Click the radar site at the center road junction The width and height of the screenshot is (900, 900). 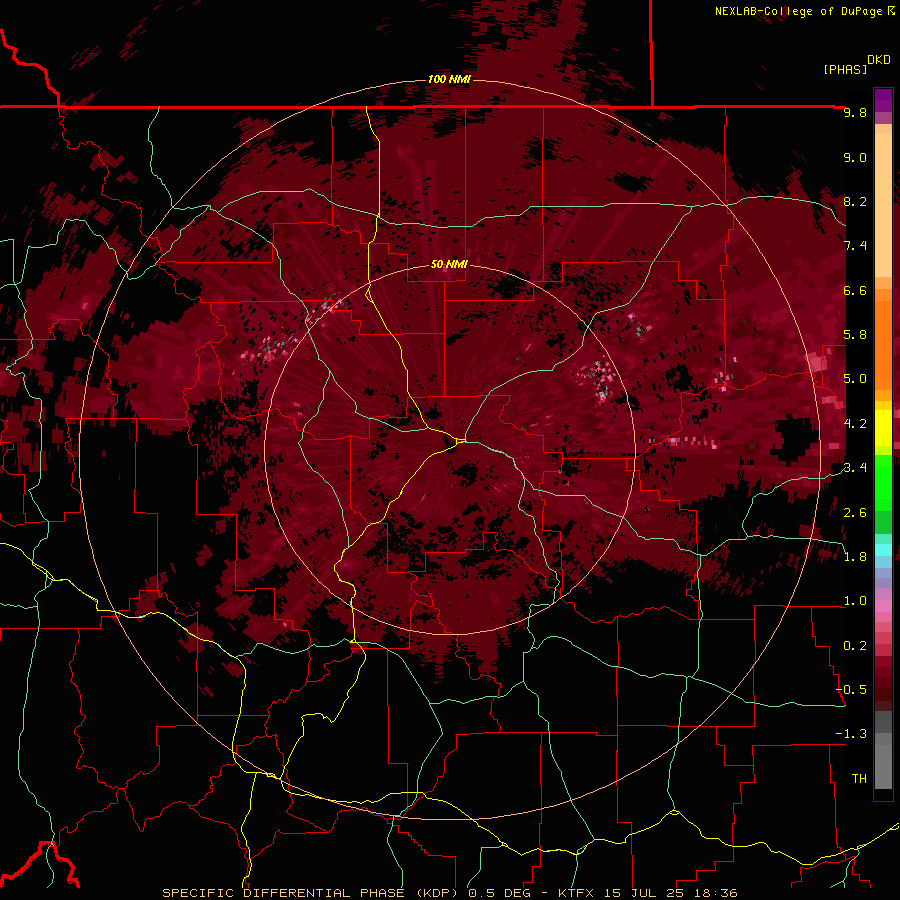(x=460, y=440)
